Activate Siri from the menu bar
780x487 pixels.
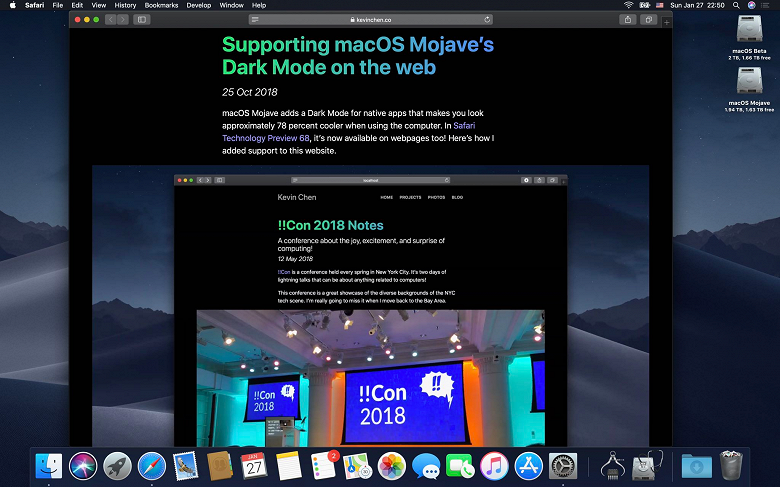pyautogui.click(x=752, y=5)
